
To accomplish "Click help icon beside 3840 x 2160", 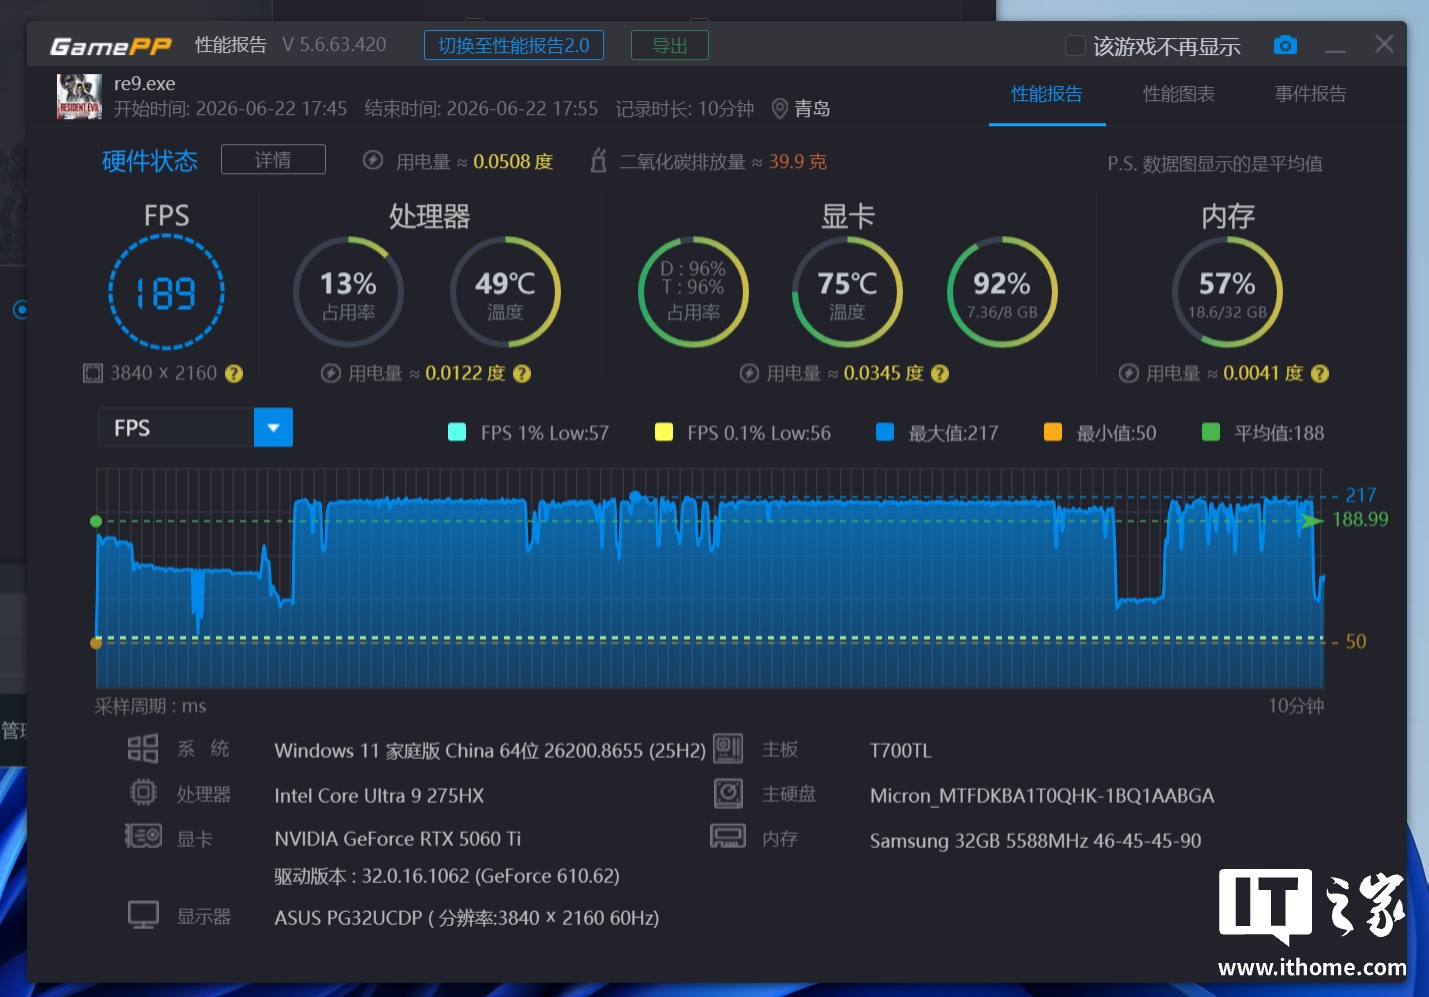I will 234,373.
